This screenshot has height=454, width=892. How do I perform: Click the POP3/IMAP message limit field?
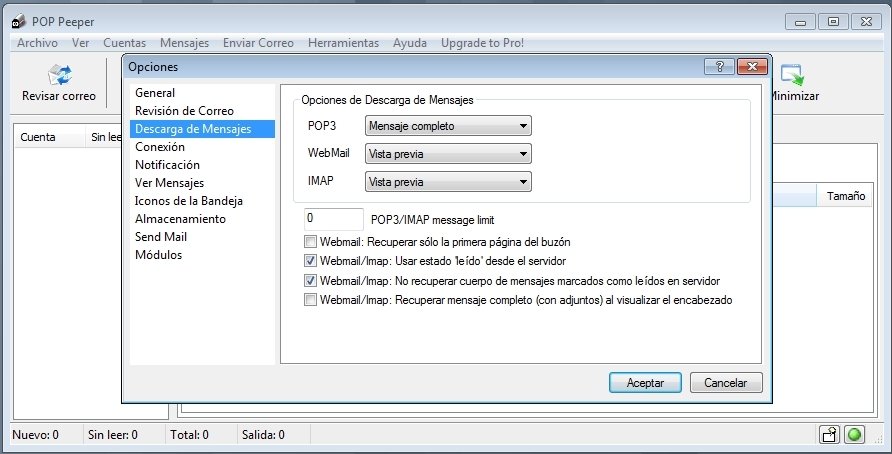click(x=334, y=219)
